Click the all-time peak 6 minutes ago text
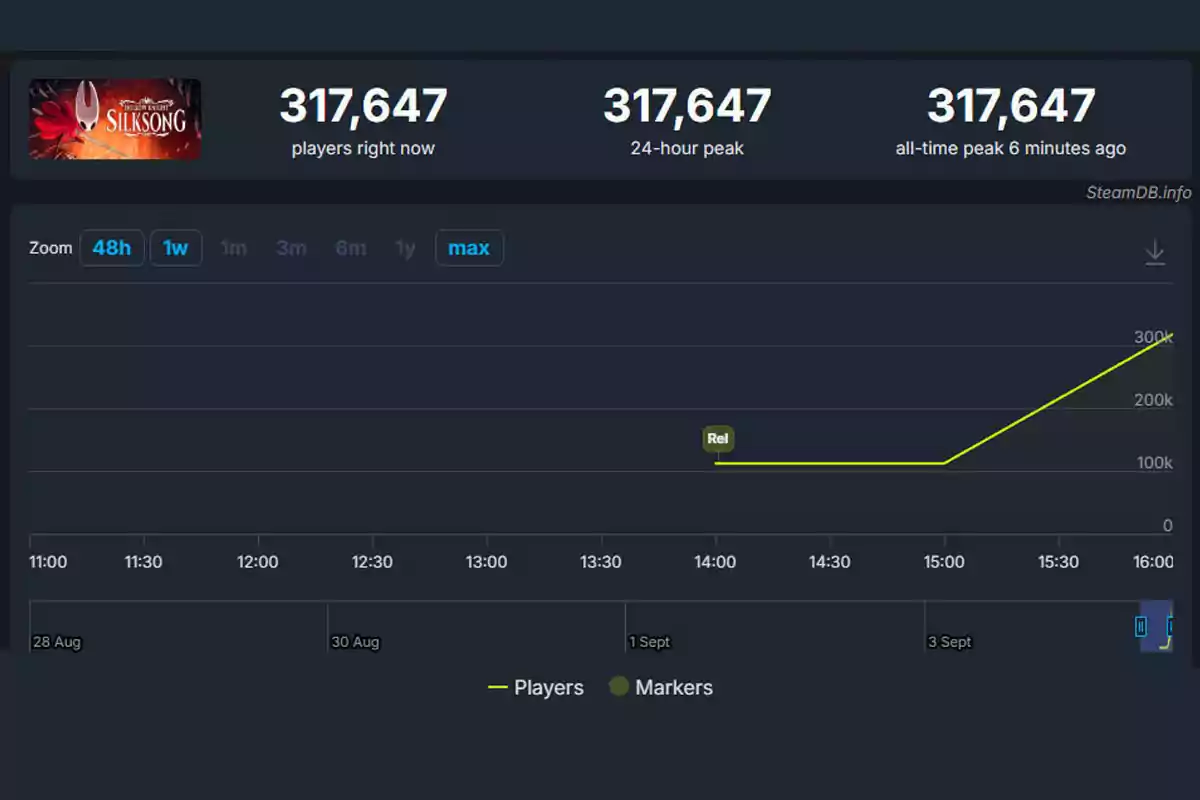This screenshot has height=800, width=1200. point(1011,148)
